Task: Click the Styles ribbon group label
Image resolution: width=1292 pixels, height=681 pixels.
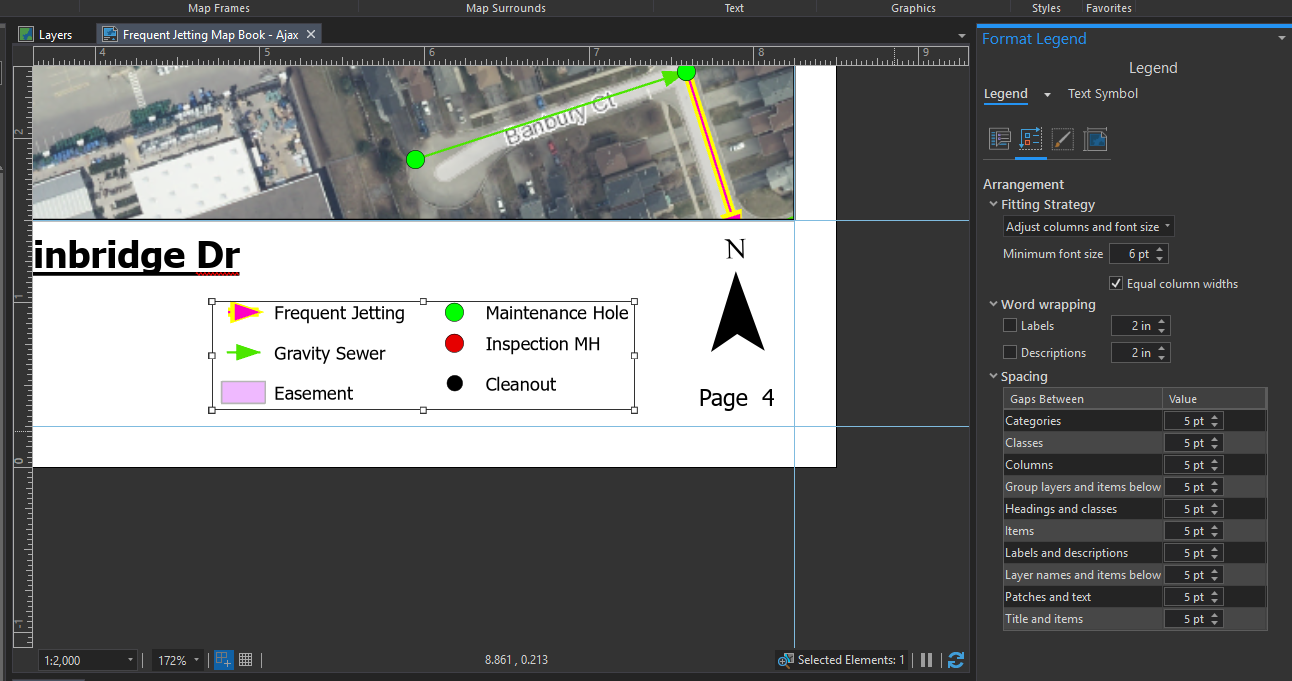Action: click(1047, 8)
